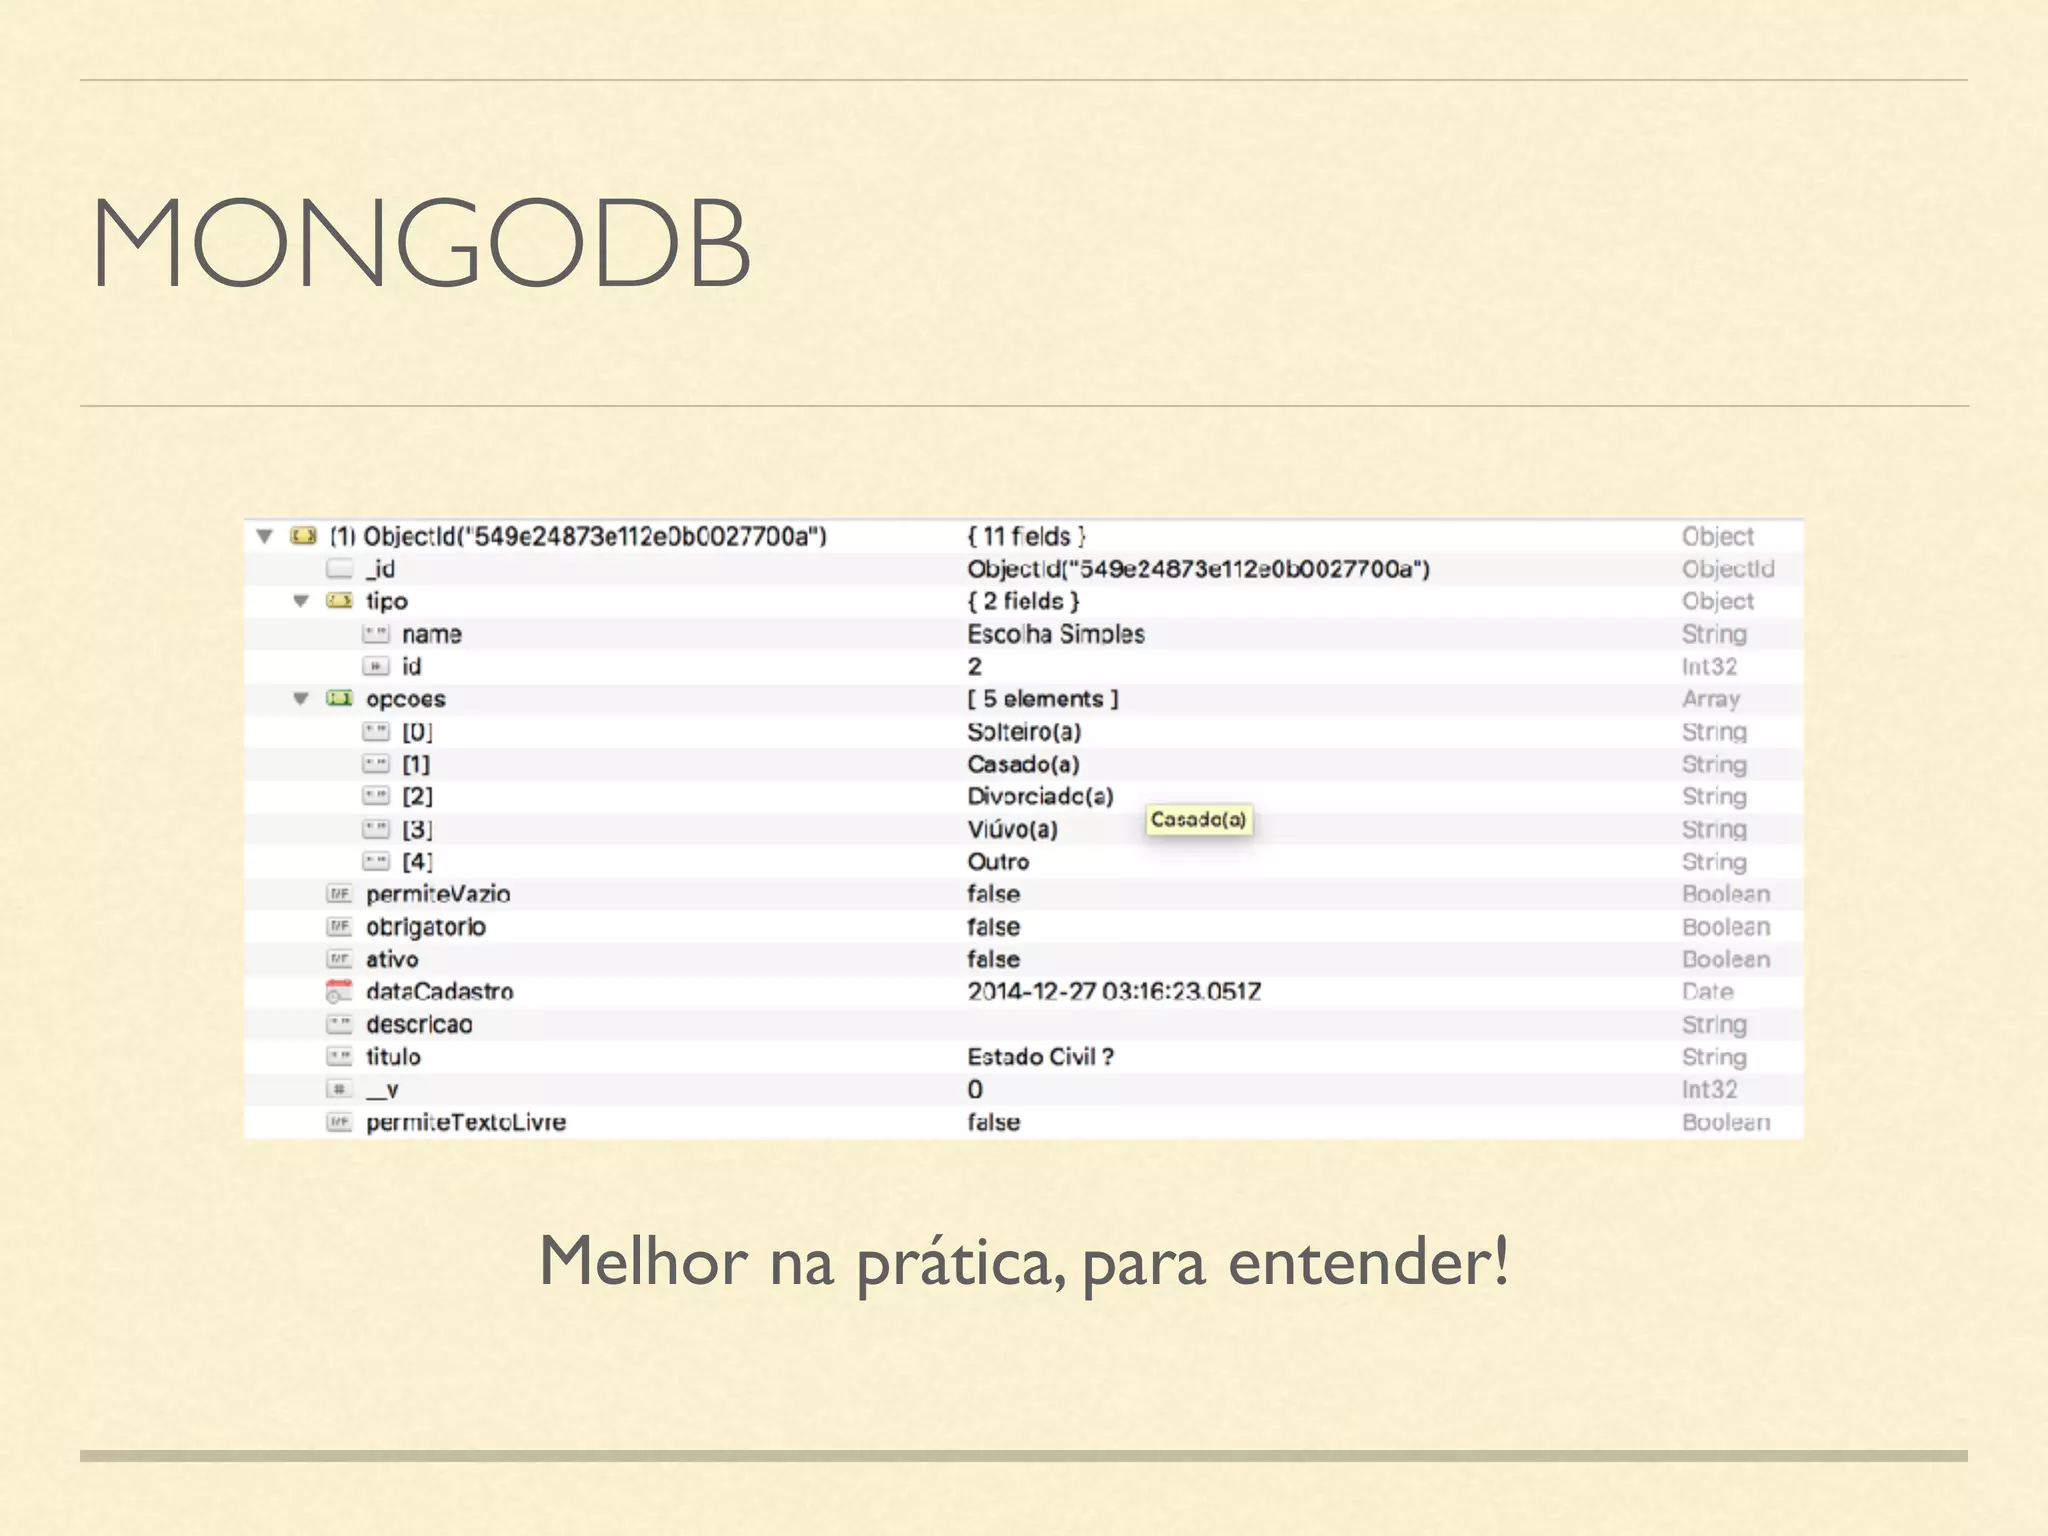Viewport: 2048px width, 1536px height.
Task: Select the tipo field name
Action: 386,602
